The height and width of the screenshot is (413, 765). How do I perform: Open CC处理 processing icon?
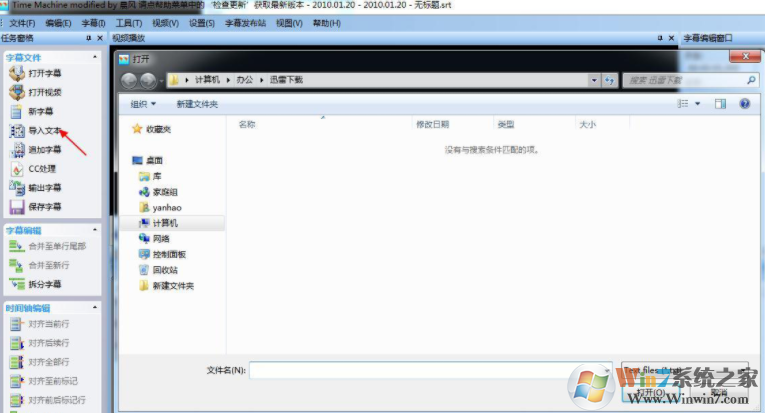[x=17, y=169]
